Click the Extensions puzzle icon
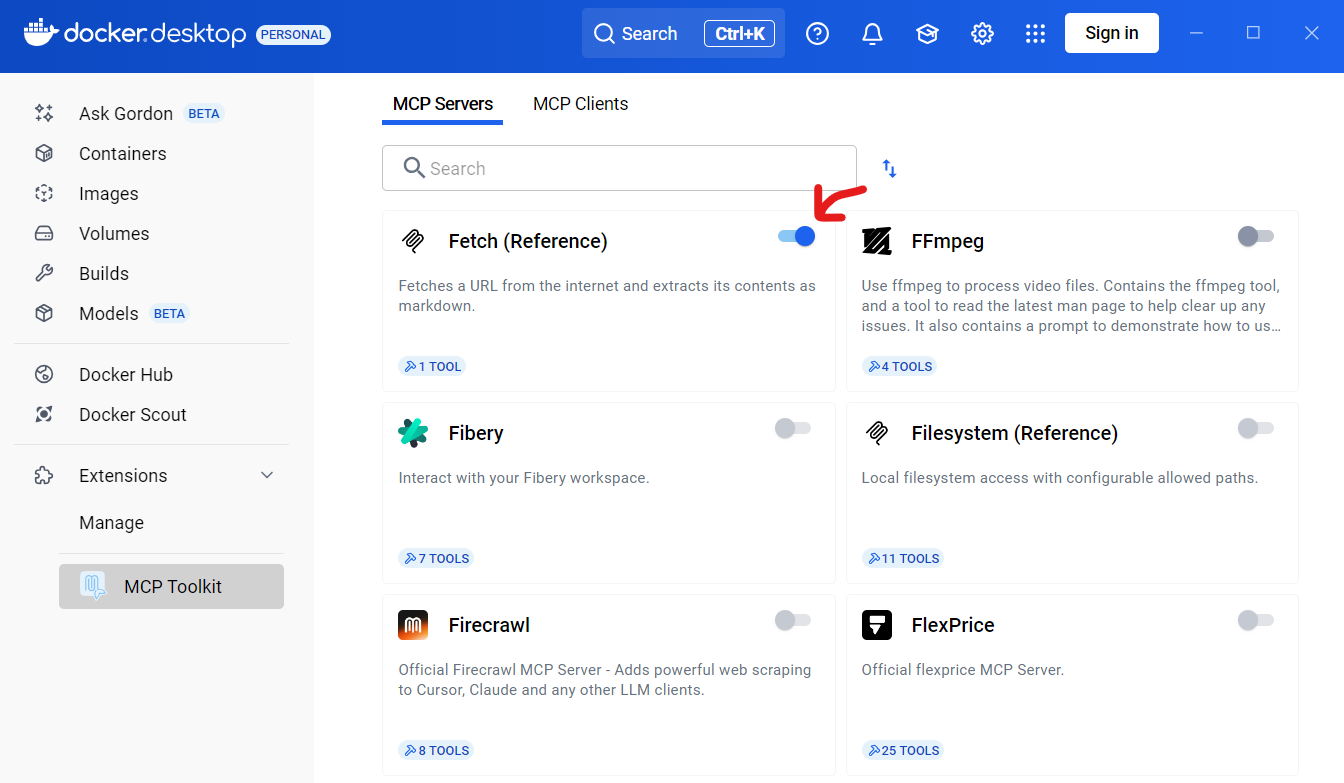This screenshot has width=1344, height=783. click(x=44, y=475)
